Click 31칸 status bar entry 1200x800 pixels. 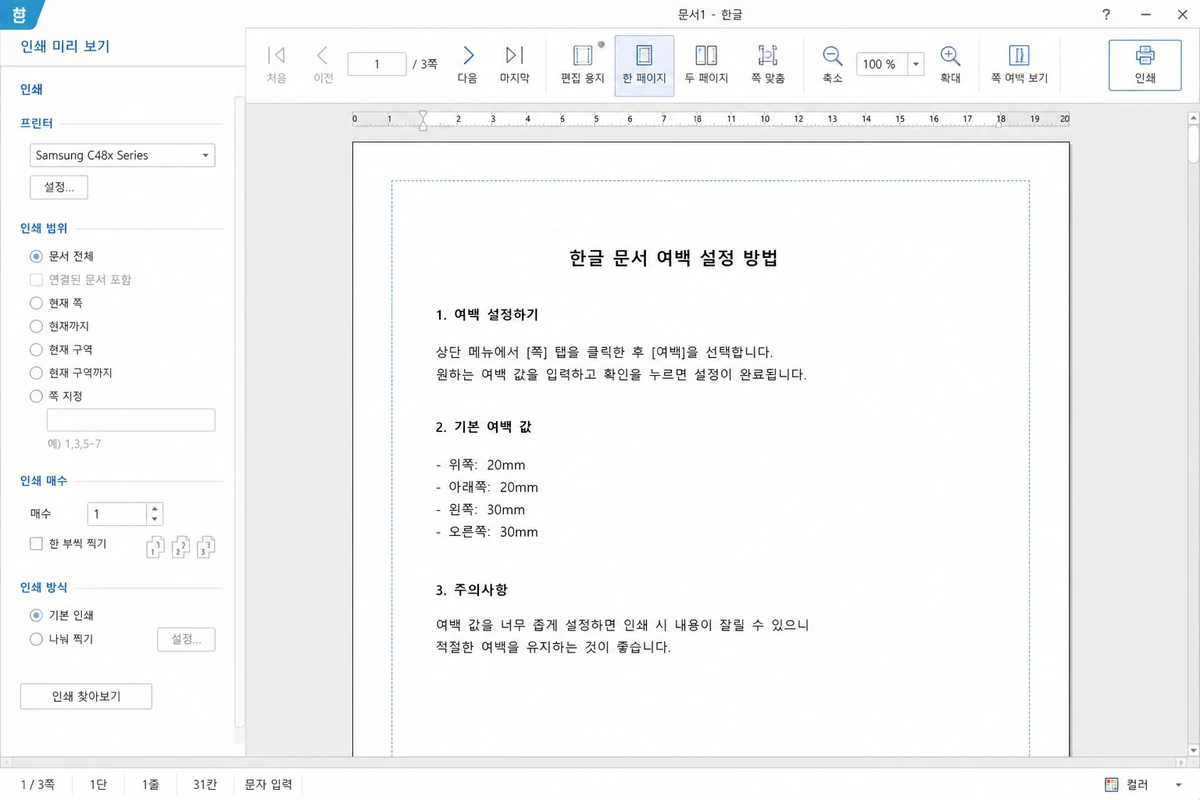tap(204, 785)
